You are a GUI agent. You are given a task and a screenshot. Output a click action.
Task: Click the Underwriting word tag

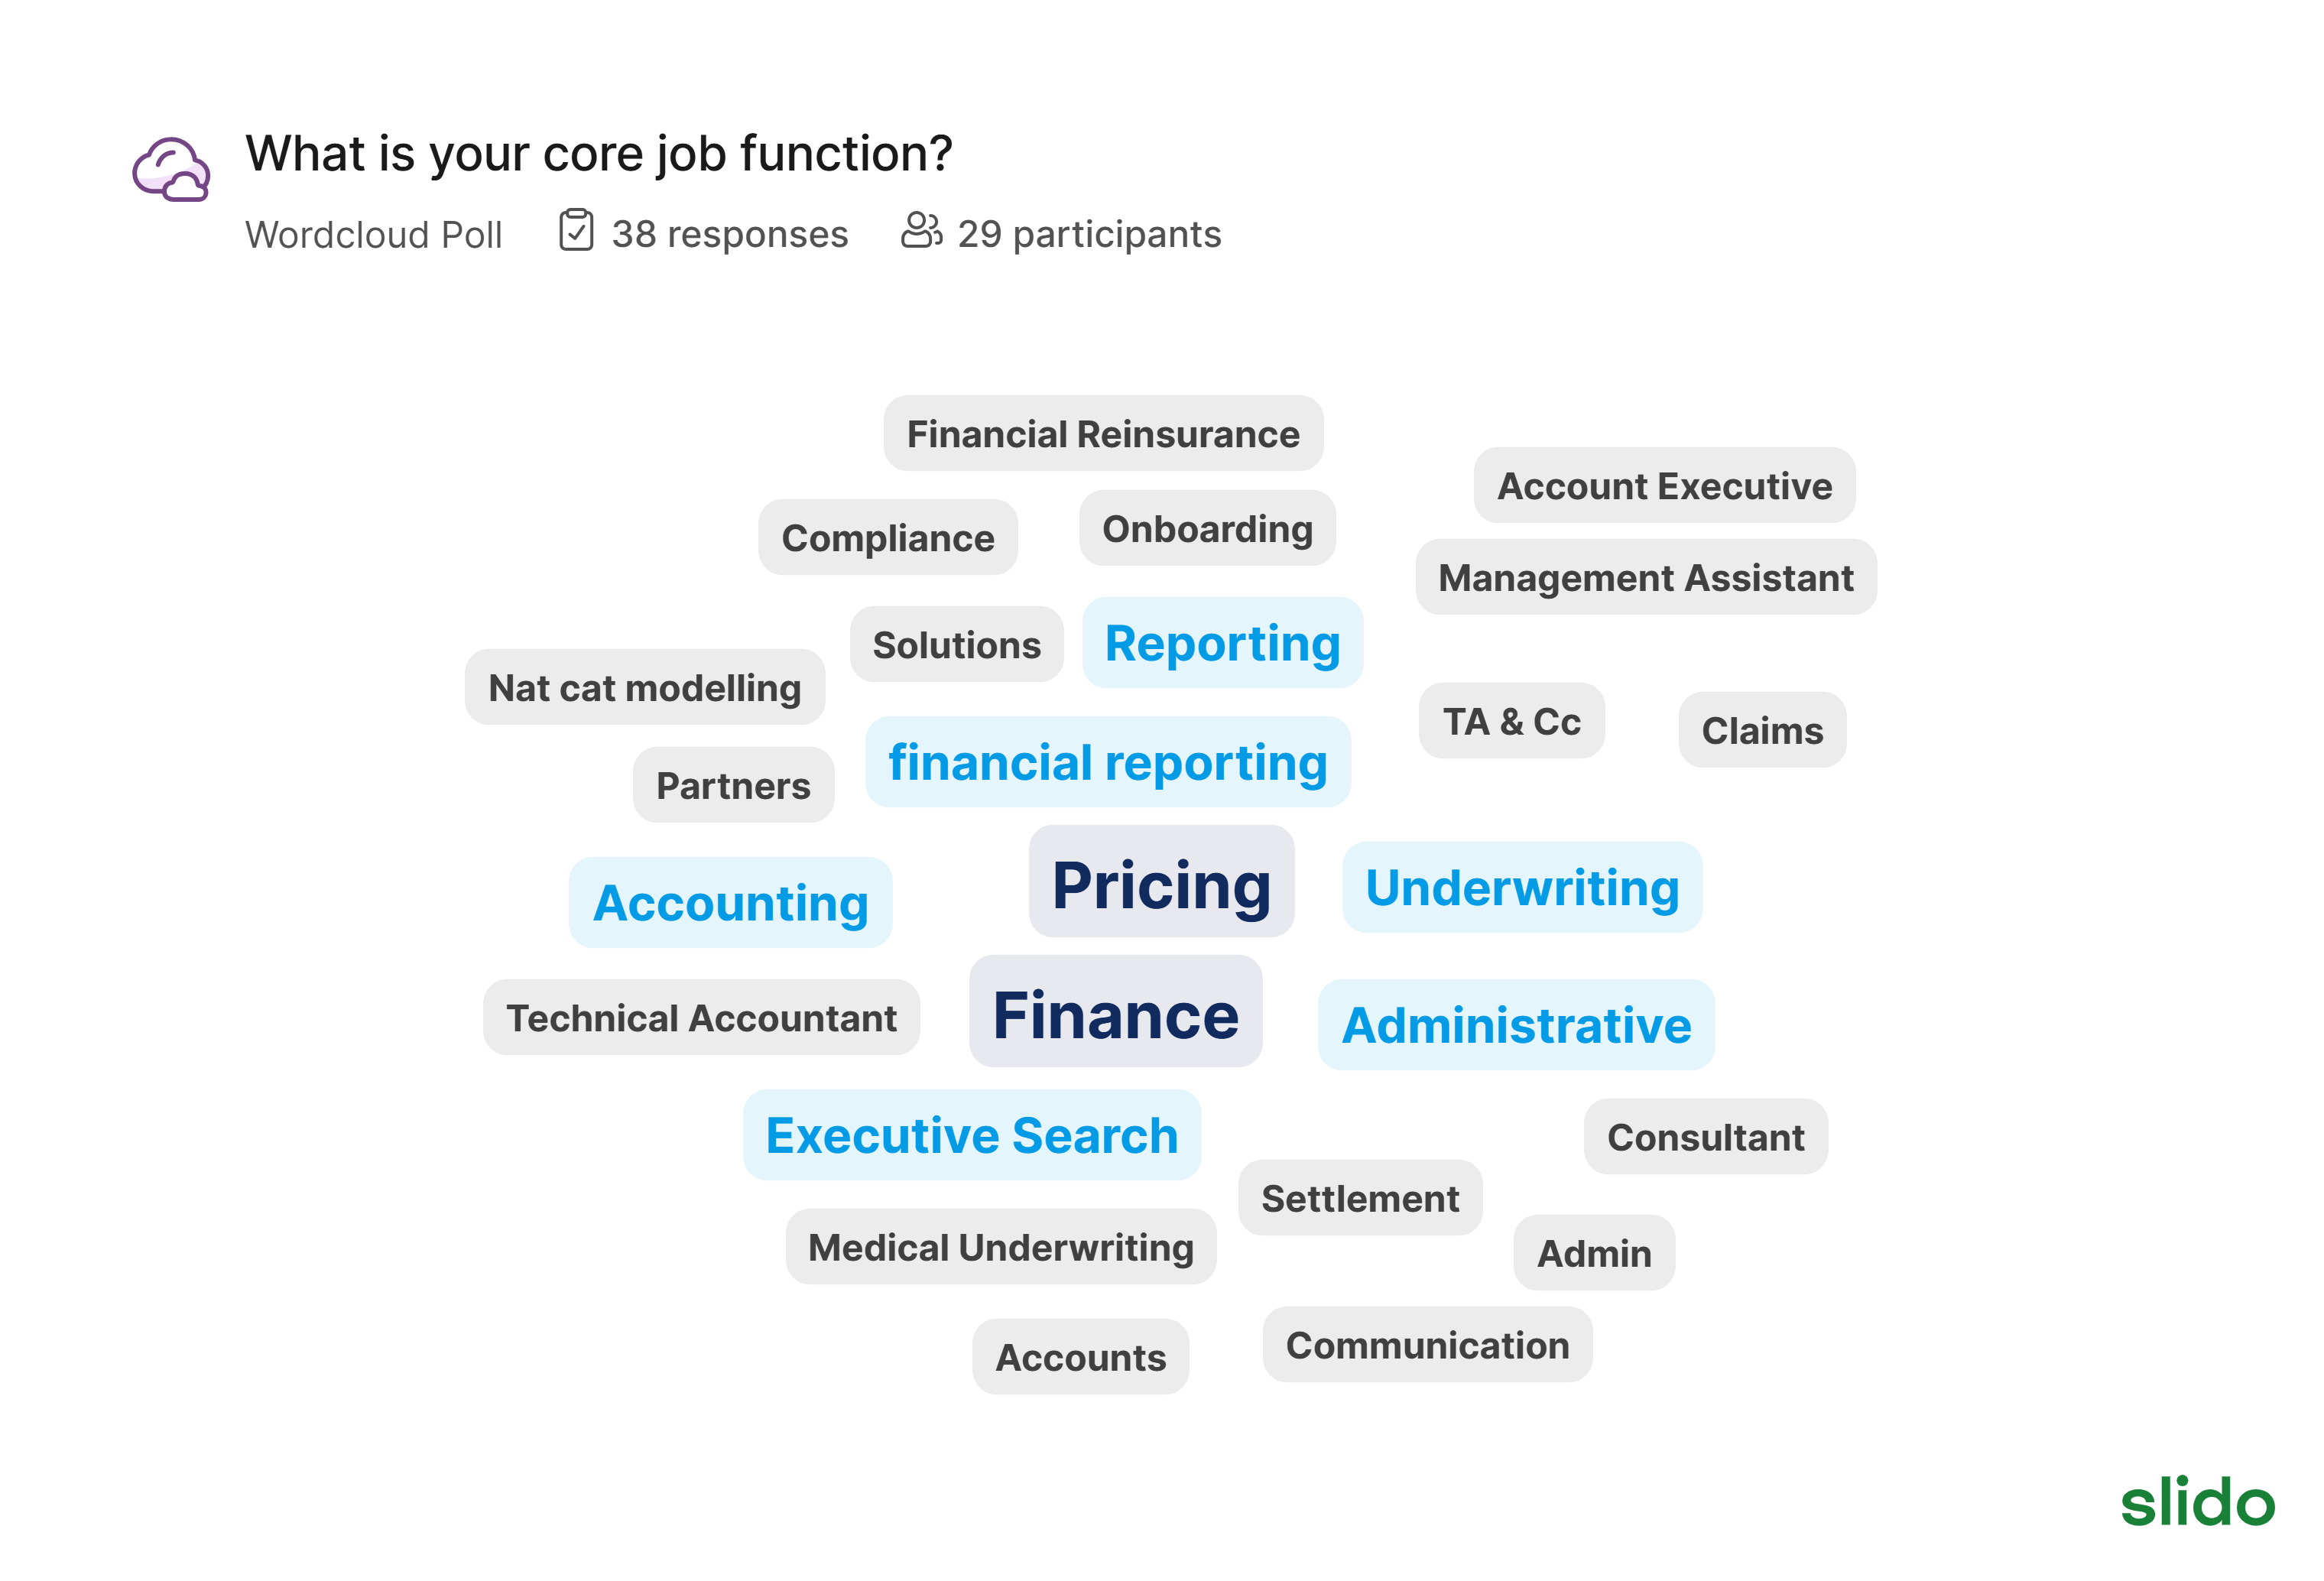pos(1521,888)
